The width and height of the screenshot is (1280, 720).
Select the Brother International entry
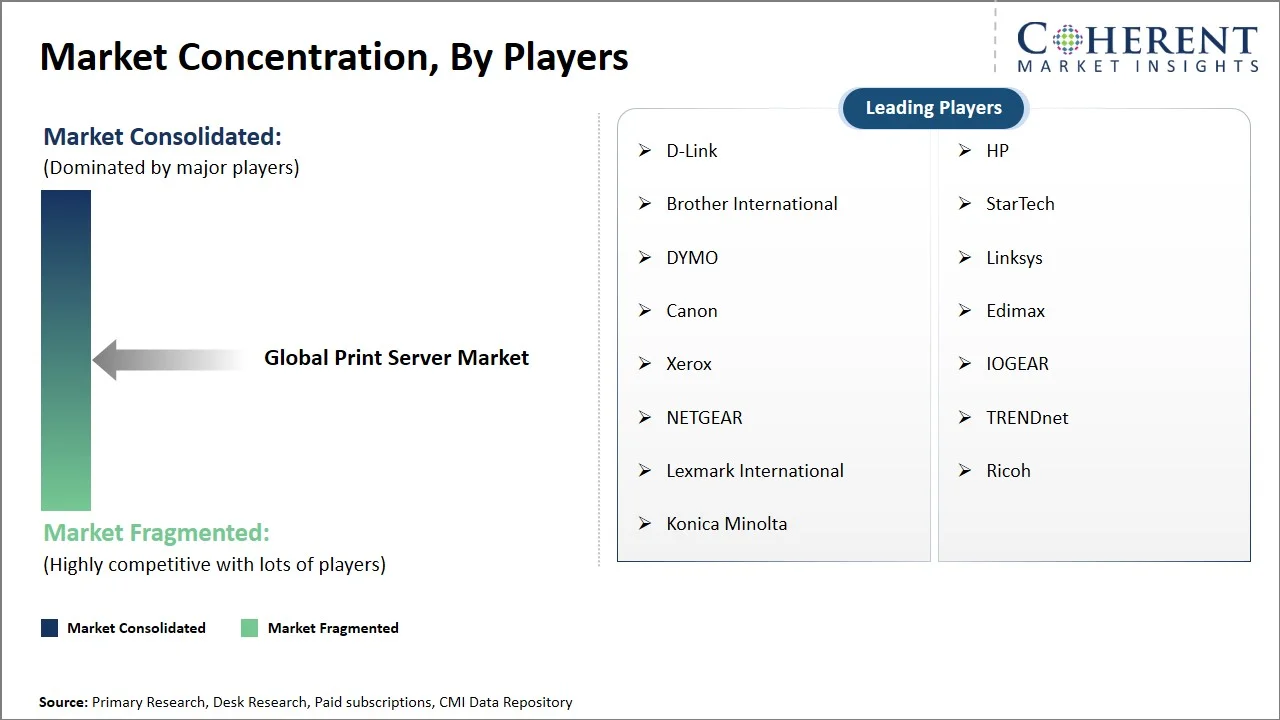(752, 204)
